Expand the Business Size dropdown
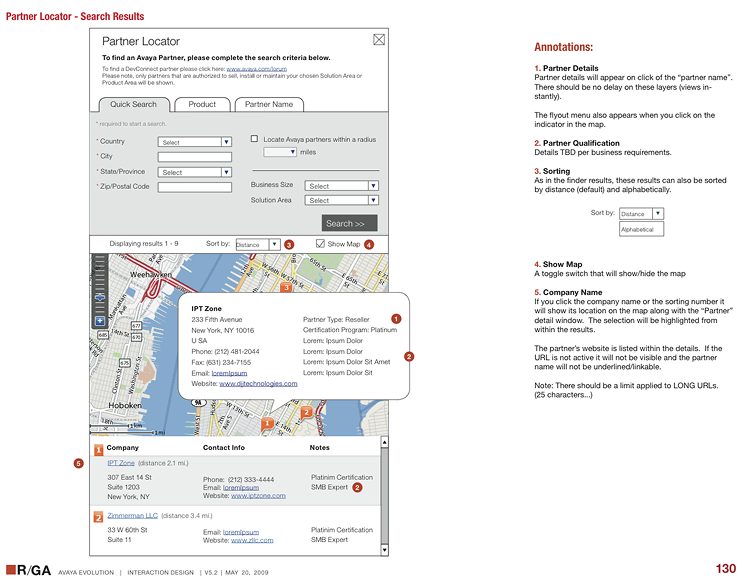 (342, 186)
